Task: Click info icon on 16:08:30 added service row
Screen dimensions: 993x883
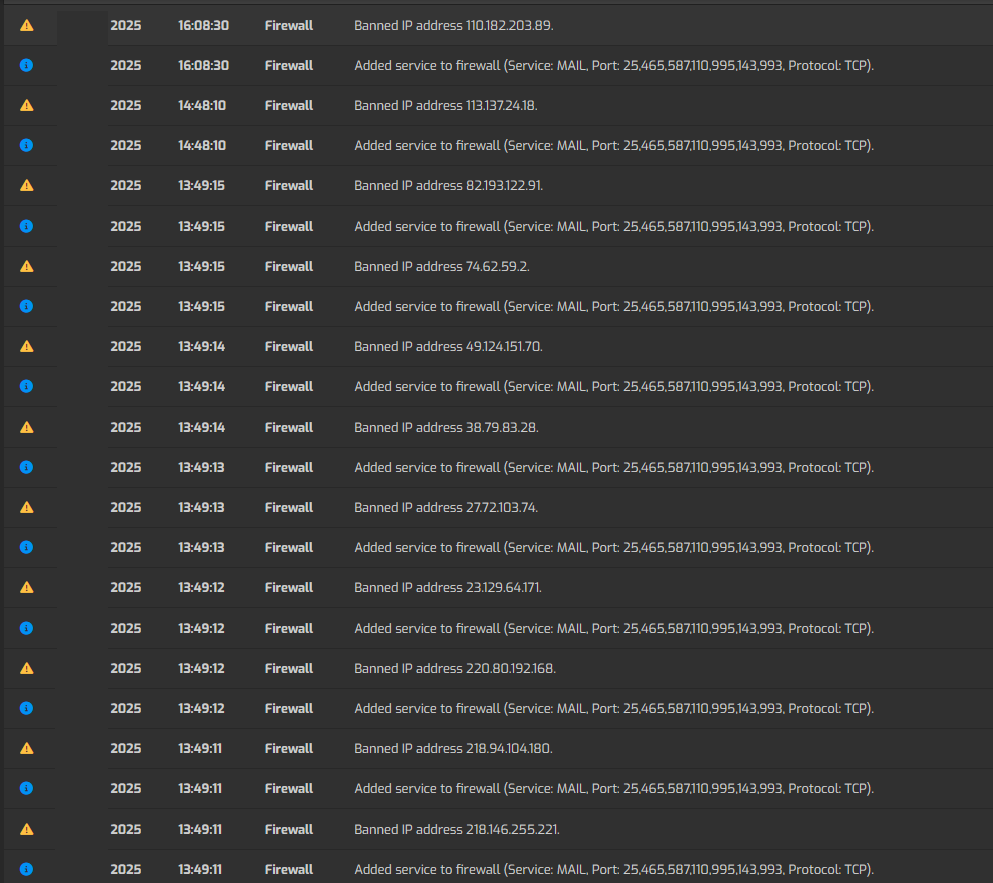Action: (27, 65)
